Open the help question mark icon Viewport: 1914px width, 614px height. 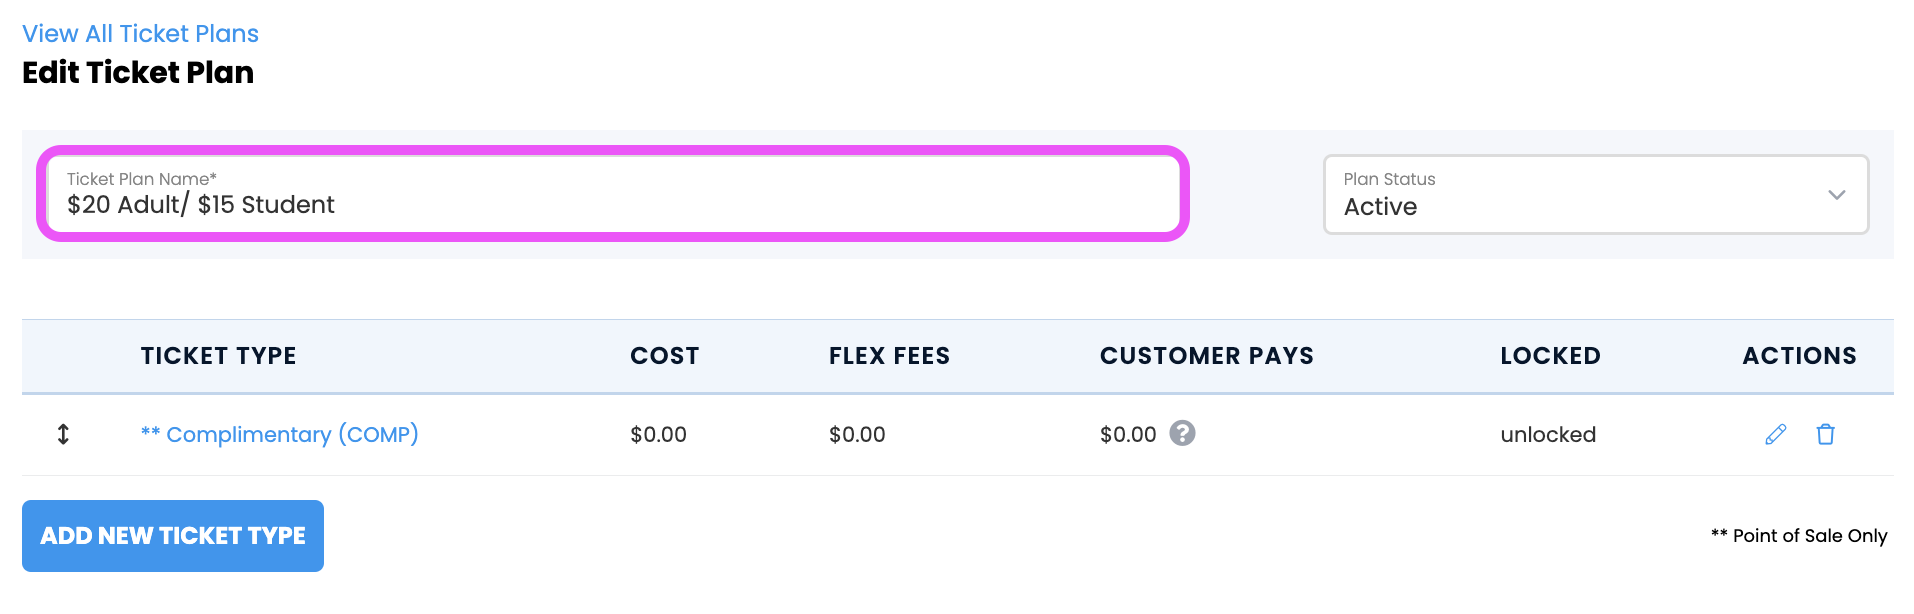(x=1182, y=433)
